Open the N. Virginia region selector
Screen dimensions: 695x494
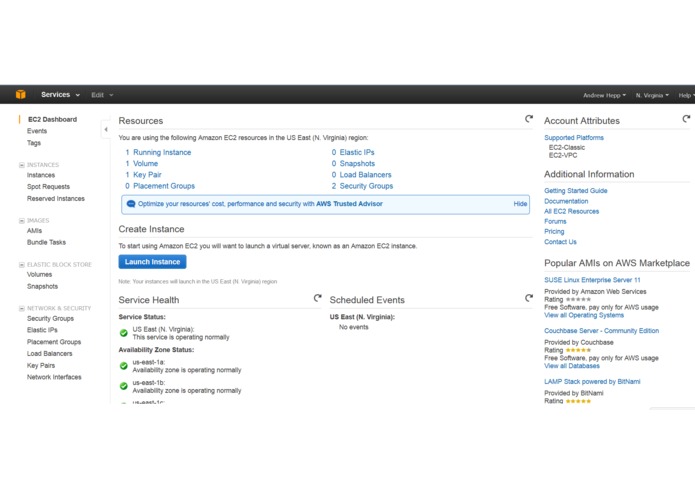[652, 95]
